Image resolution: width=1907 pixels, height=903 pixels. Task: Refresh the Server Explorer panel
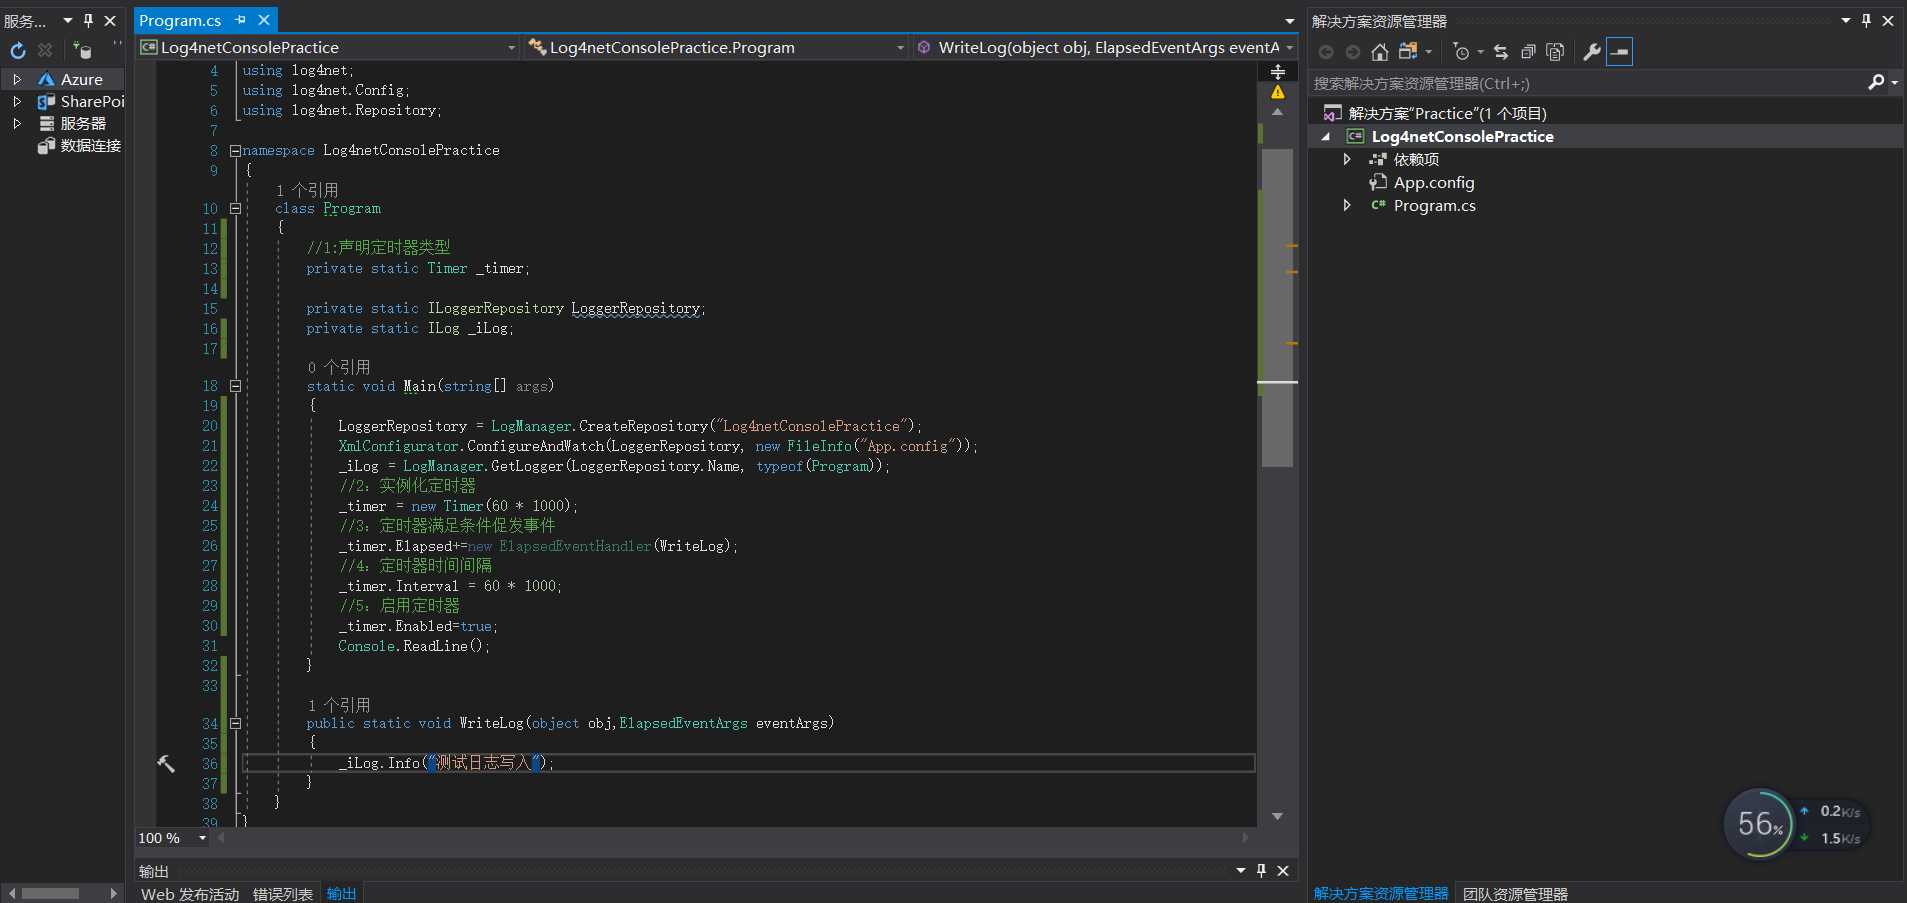click(17, 50)
